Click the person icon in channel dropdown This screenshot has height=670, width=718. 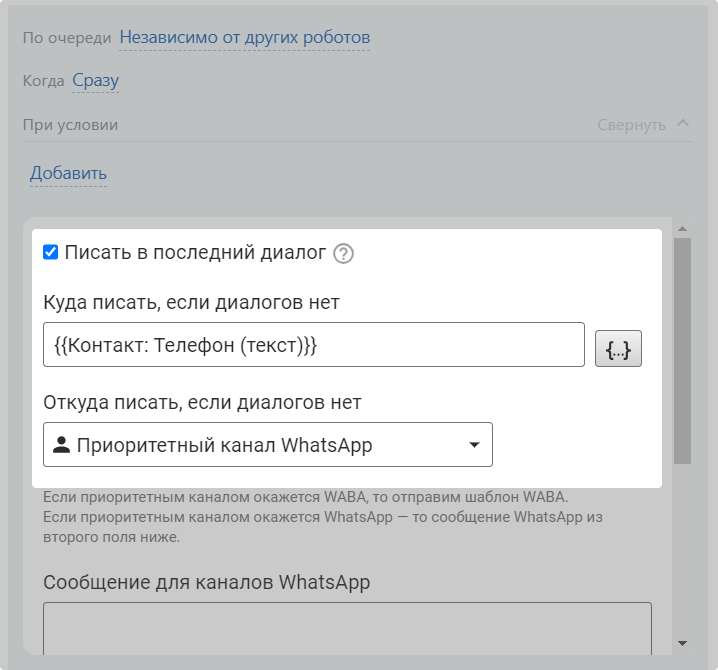pos(61,445)
